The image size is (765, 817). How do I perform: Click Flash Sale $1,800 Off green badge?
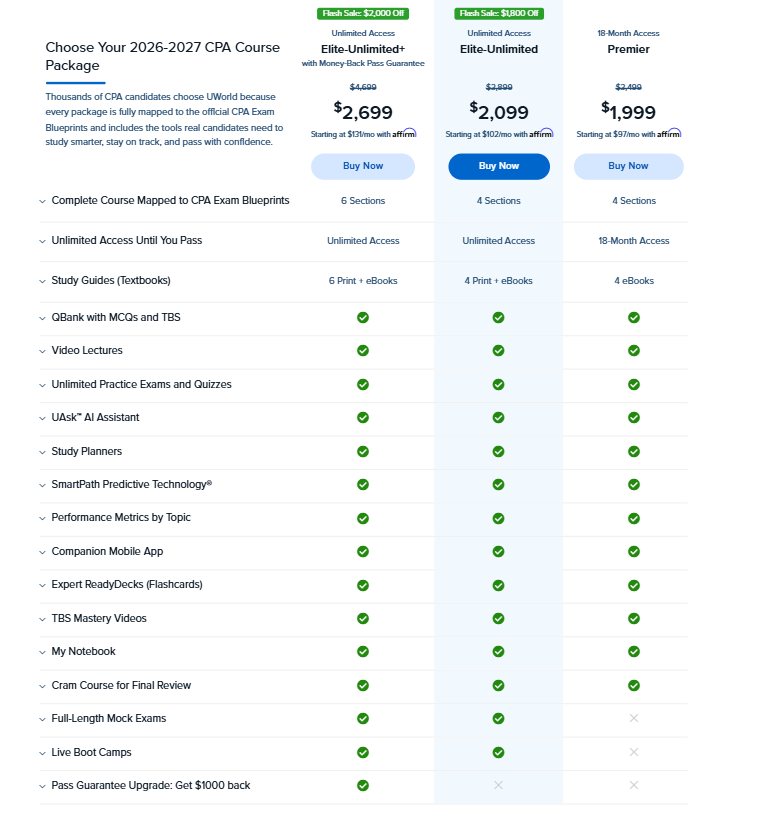pyautogui.click(x=499, y=14)
